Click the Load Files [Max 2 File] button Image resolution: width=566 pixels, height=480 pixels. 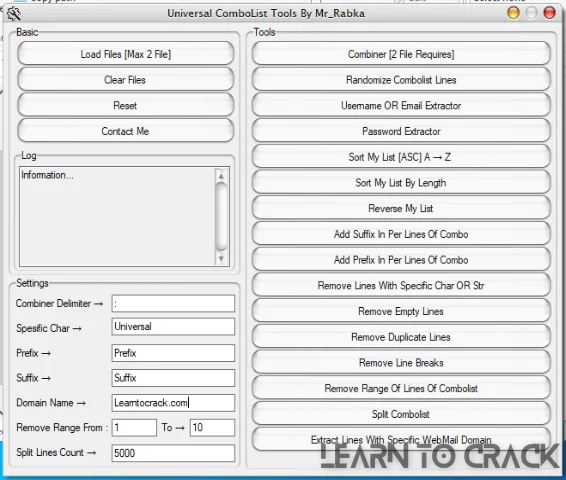[125, 54]
